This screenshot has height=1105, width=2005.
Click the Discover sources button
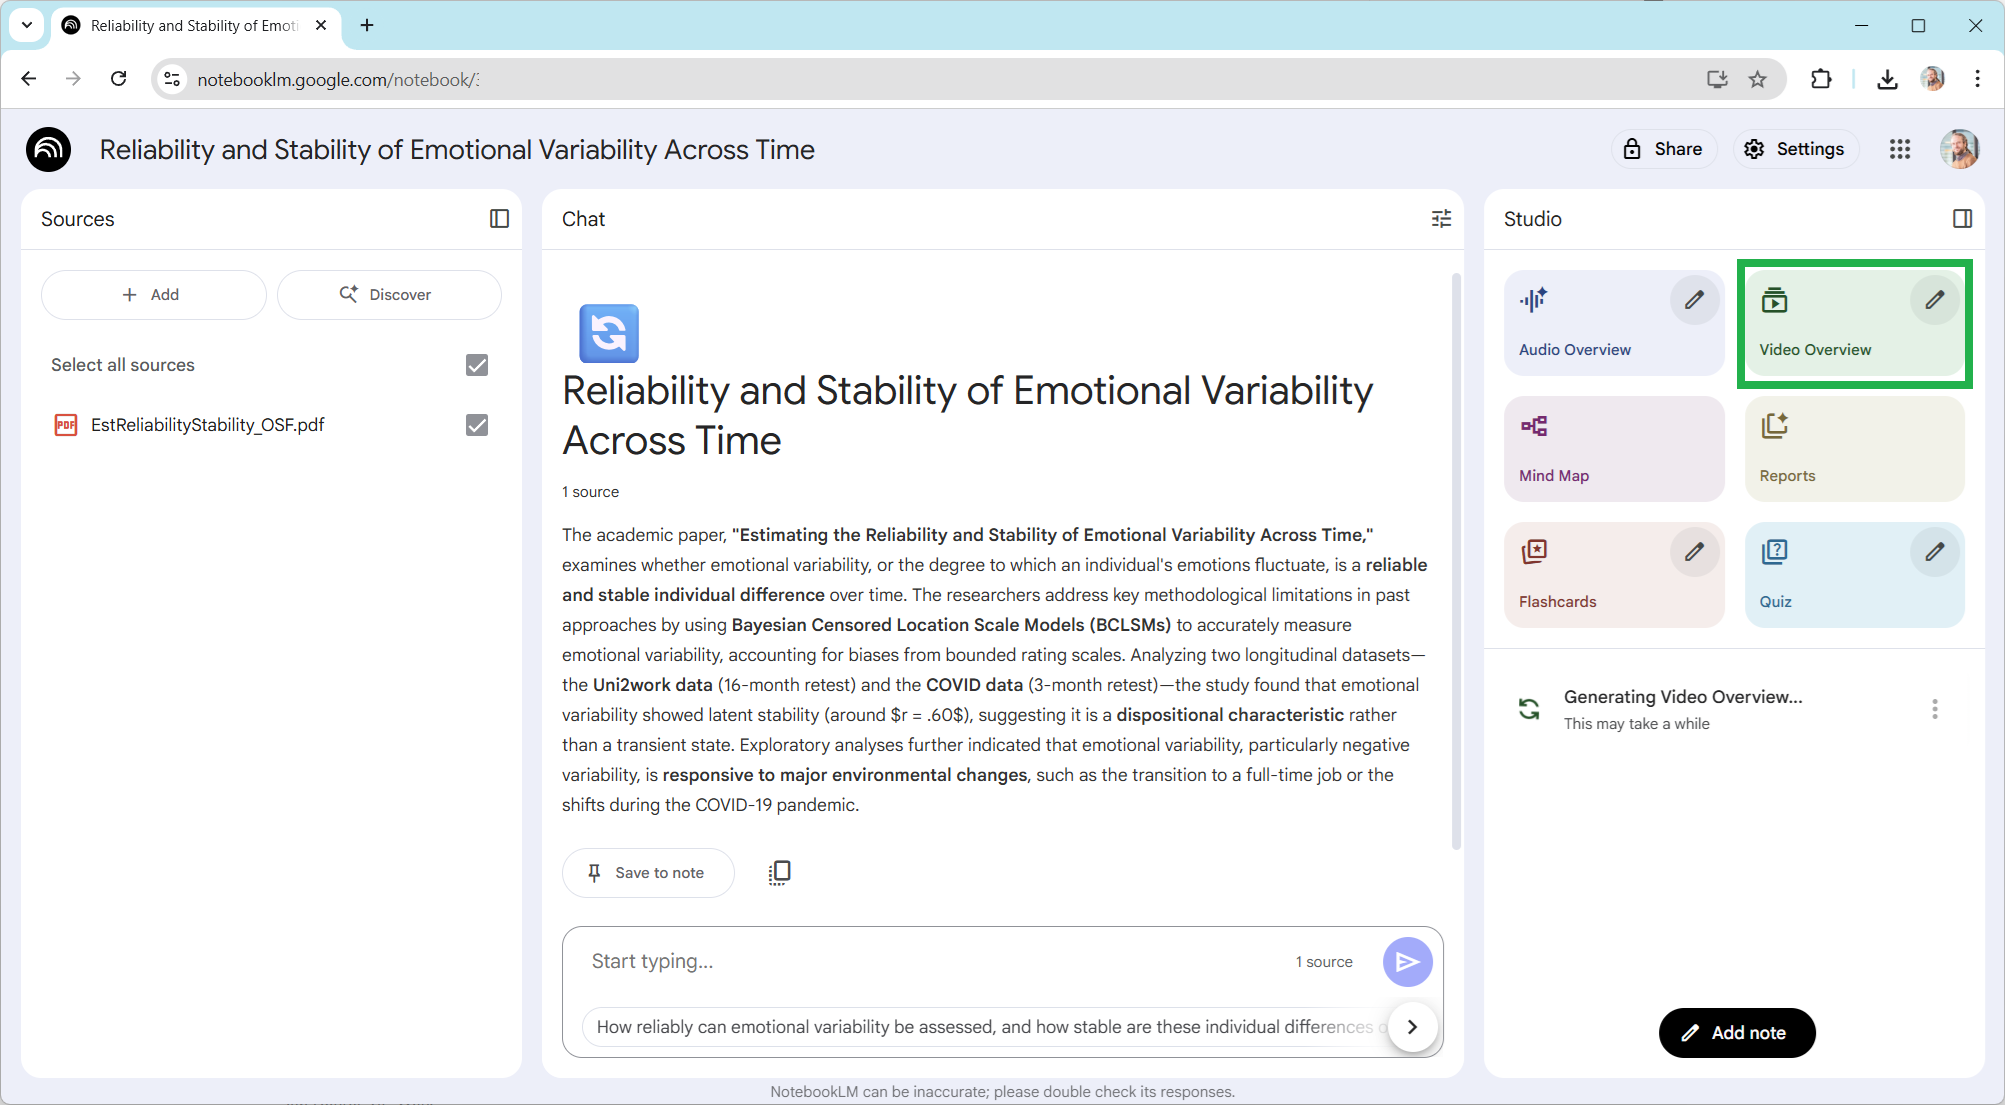coord(388,295)
